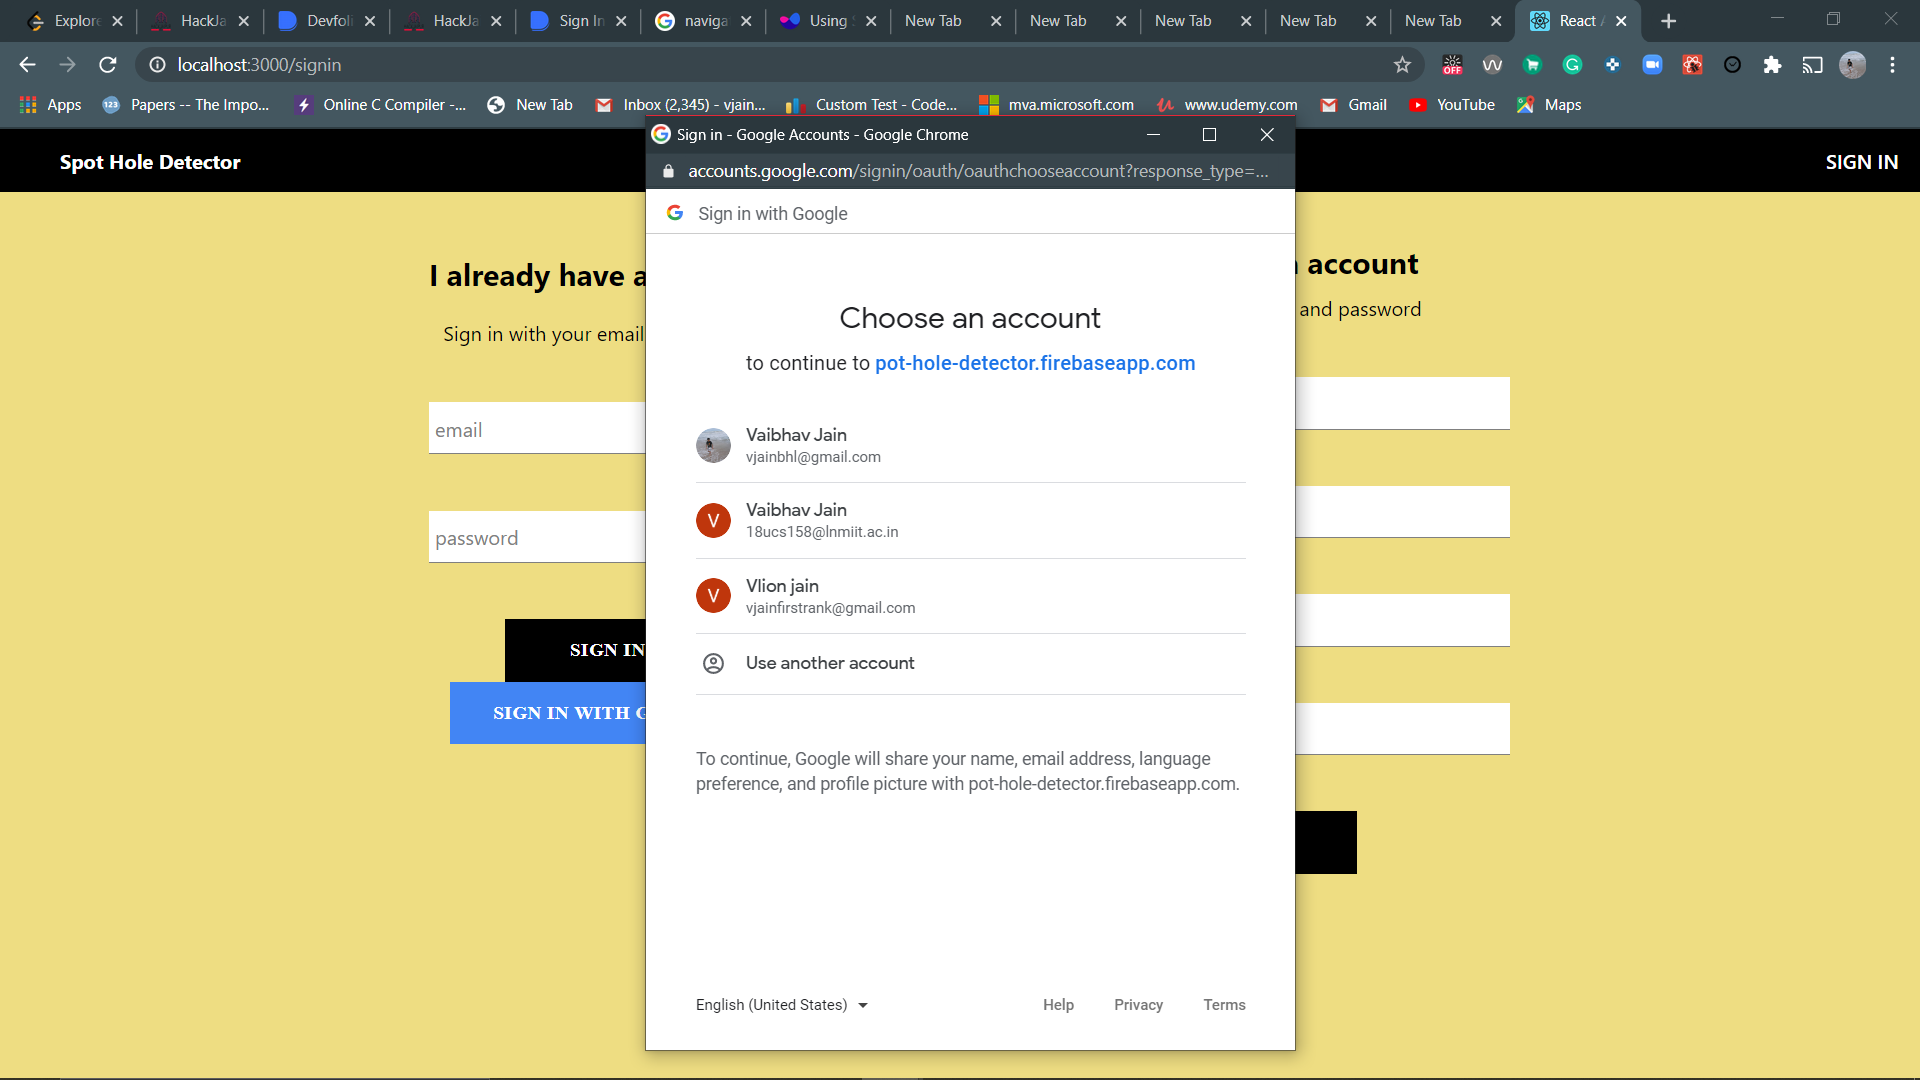Click the bookmark star icon in address bar
The height and width of the screenshot is (1080, 1920).
(1402, 65)
